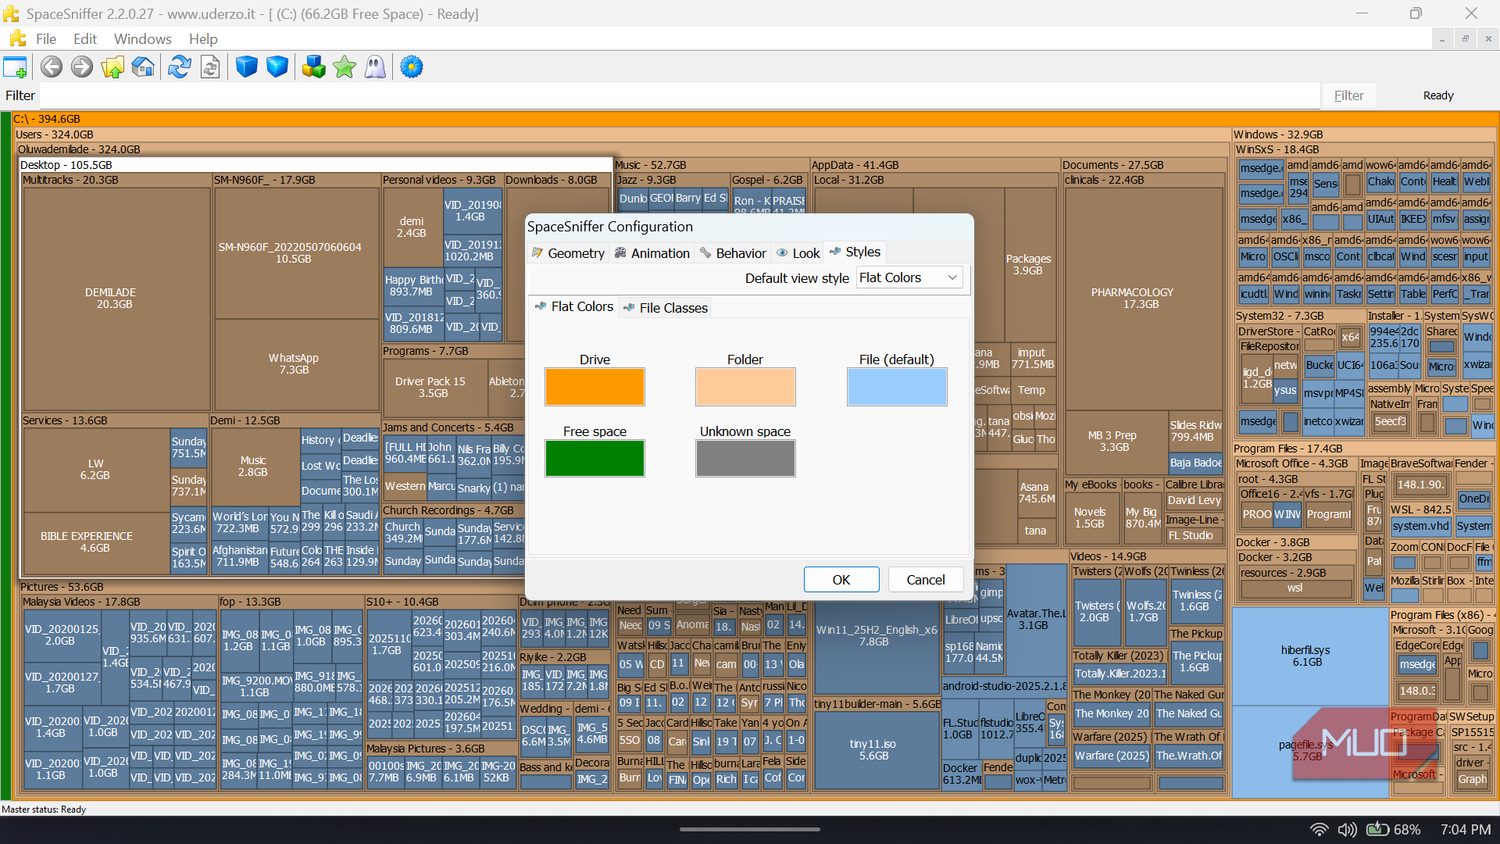
Task: Click the green Free space swatch
Action: [x=595, y=458]
